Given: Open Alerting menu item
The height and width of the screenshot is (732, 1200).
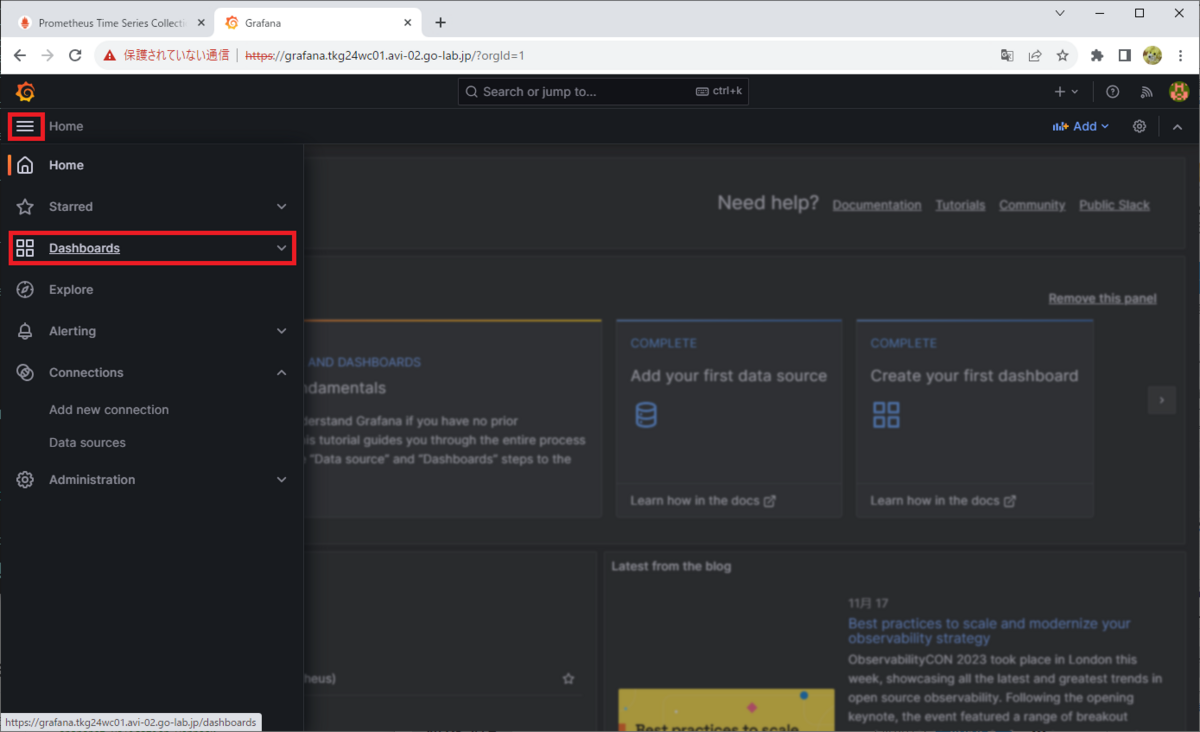Looking at the screenshot, I should [72, 331].
